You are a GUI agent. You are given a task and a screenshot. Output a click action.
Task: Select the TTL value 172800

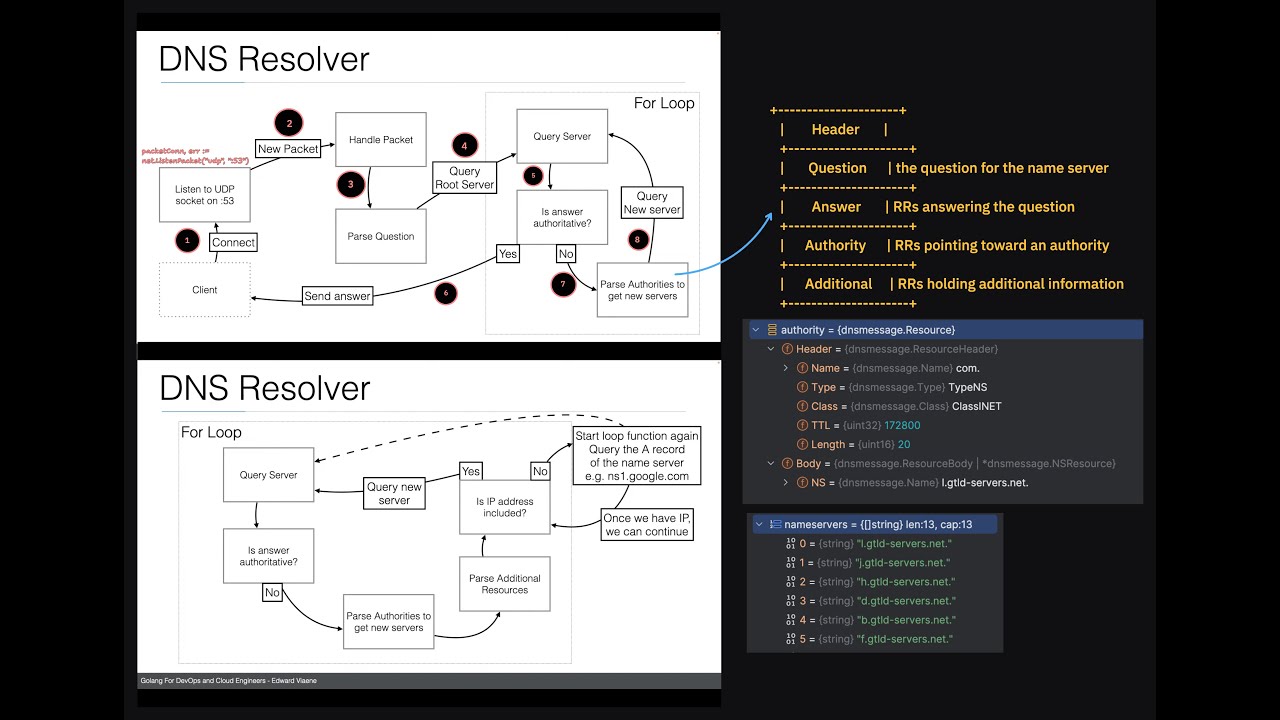[902, 425]
